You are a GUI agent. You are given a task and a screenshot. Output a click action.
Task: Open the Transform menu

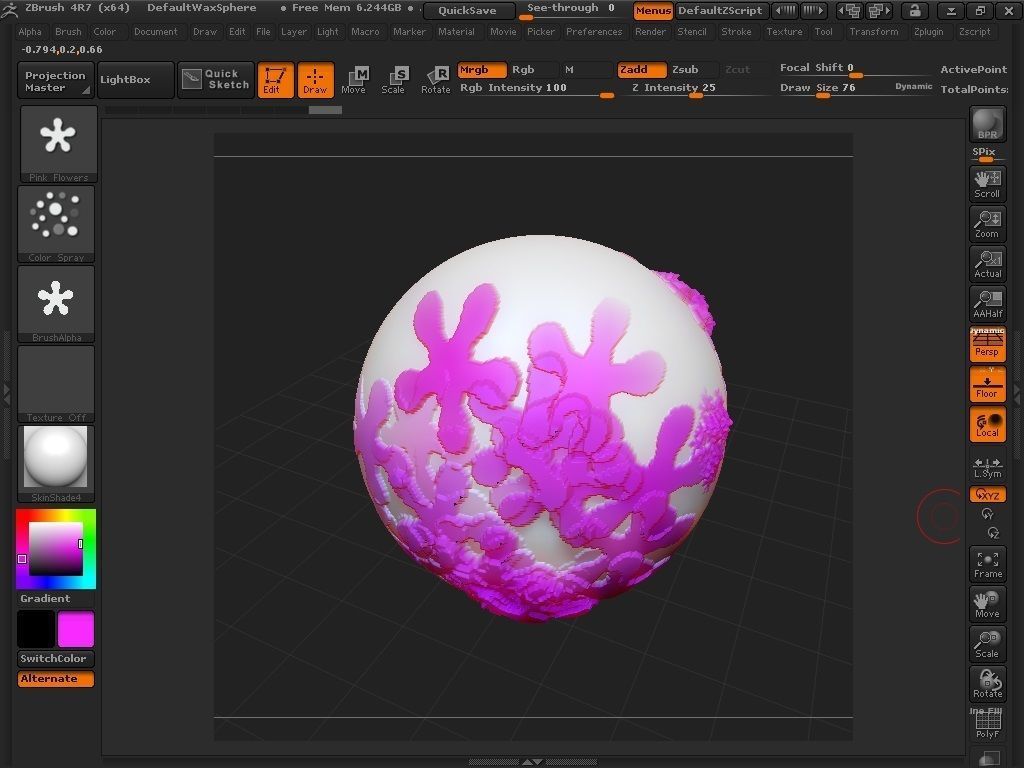pyautogui.click(x=874, y=31)
